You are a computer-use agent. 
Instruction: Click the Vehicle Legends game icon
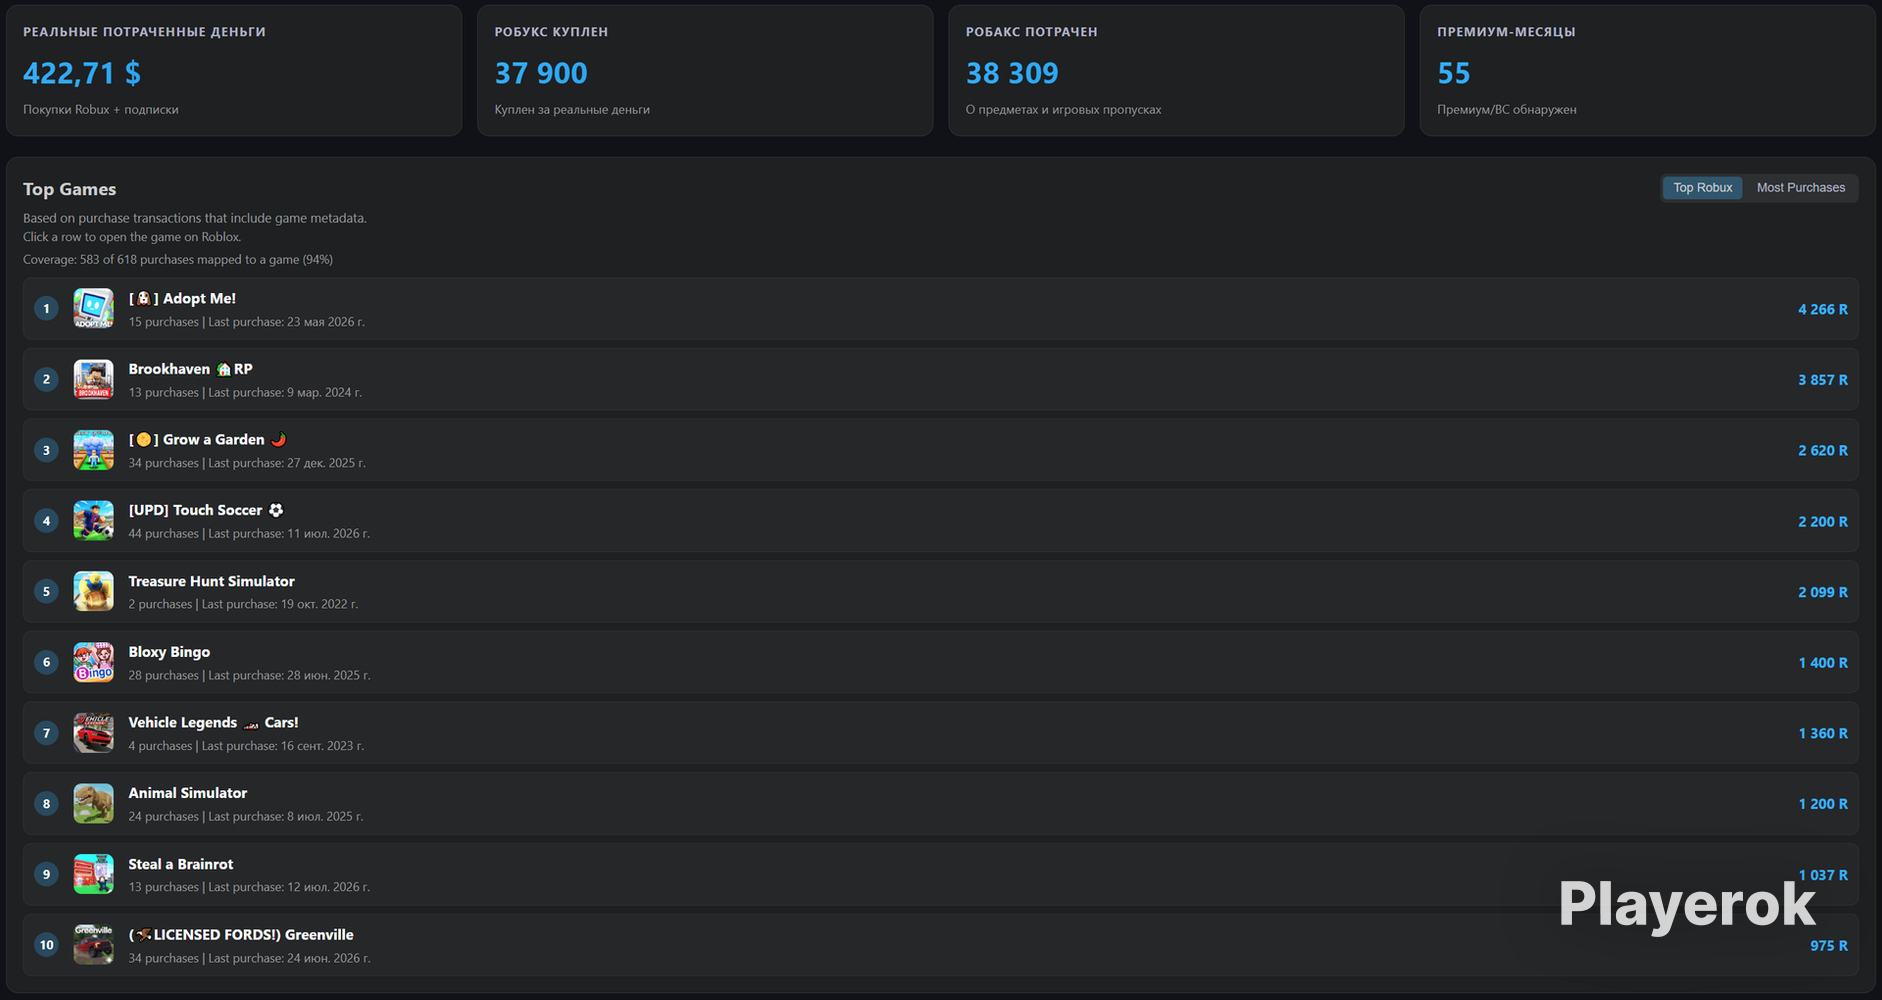tap(93, 733)
